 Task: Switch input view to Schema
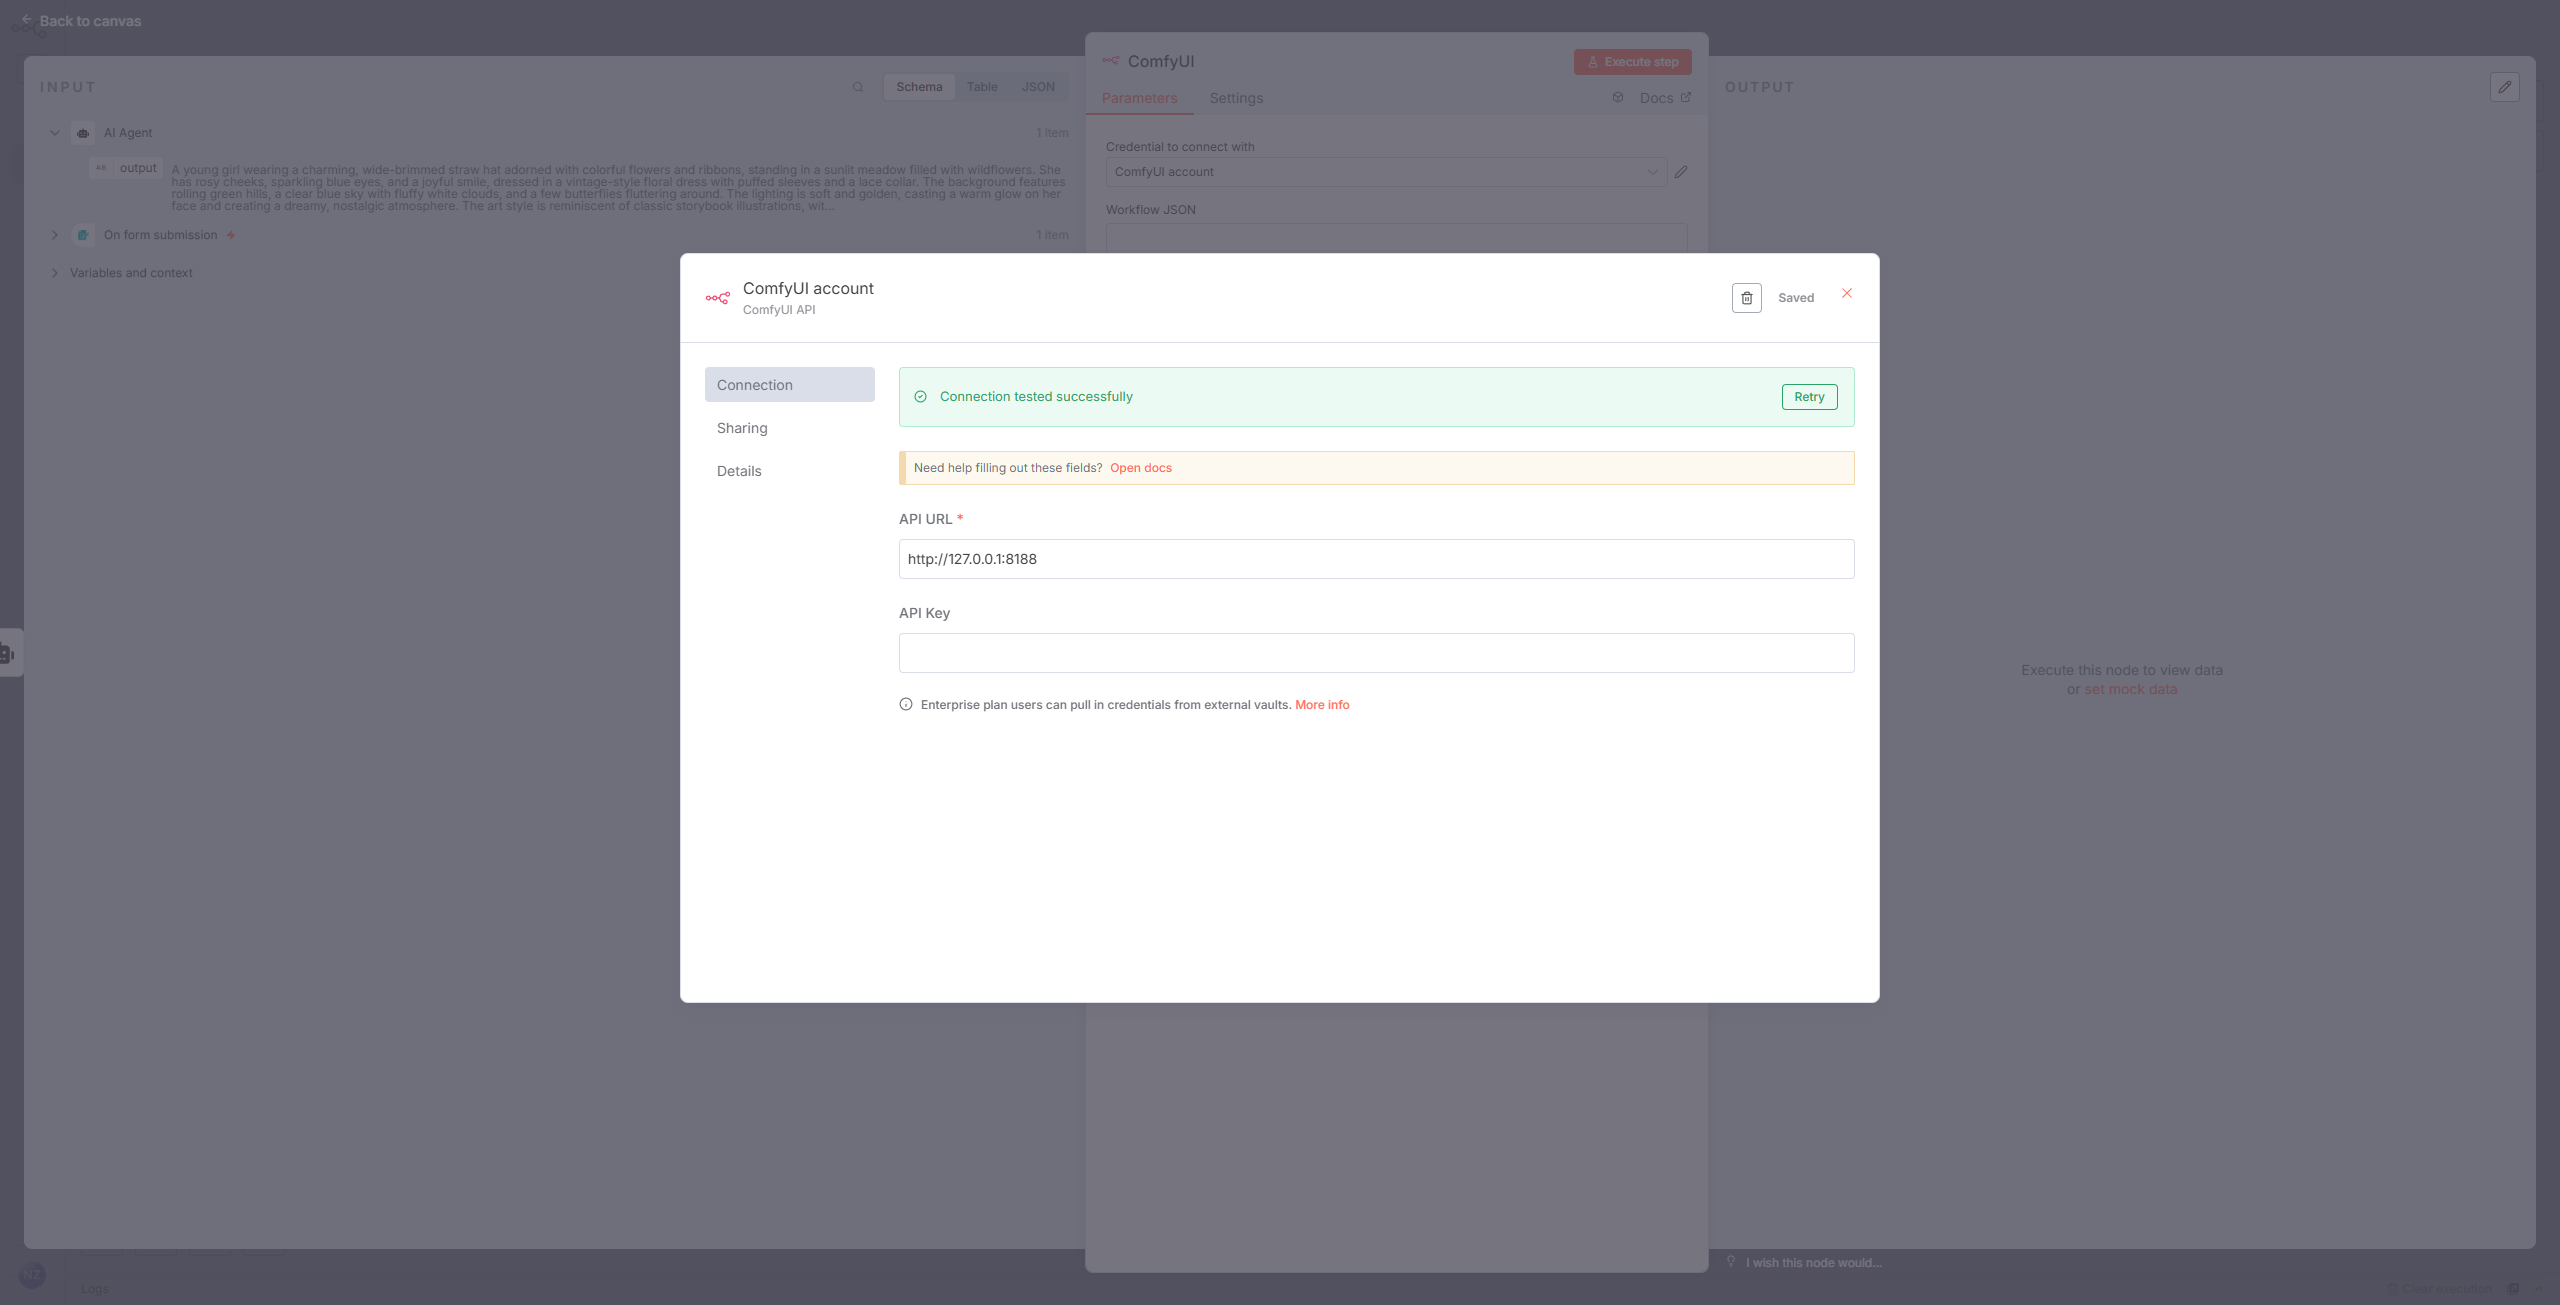click(919, 87)
